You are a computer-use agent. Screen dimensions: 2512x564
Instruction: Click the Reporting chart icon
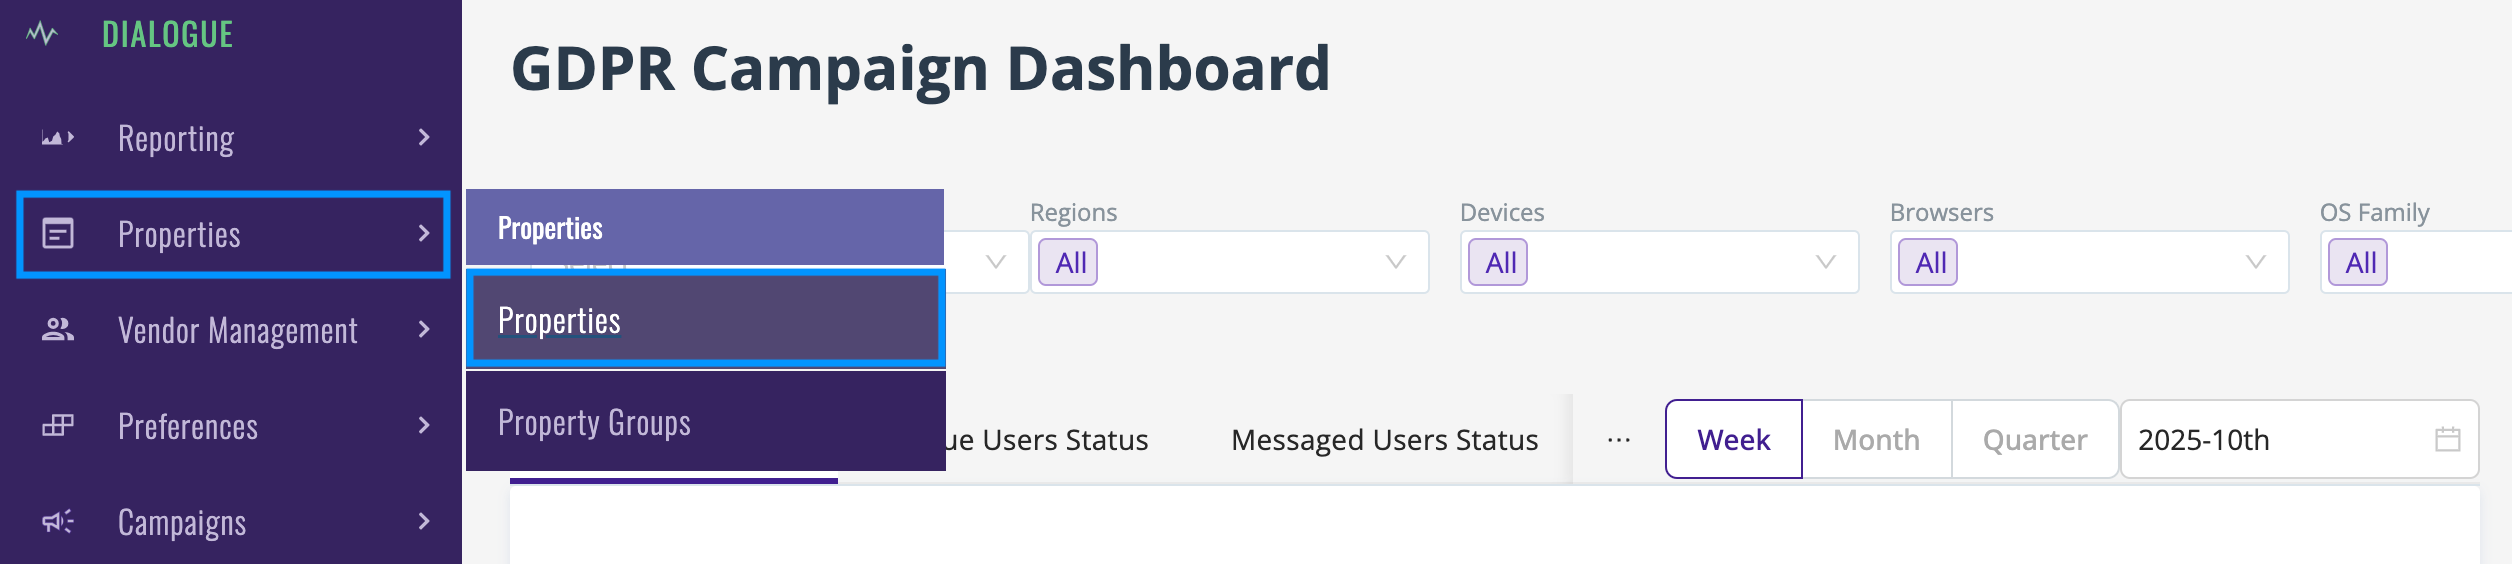click(57, 138)
